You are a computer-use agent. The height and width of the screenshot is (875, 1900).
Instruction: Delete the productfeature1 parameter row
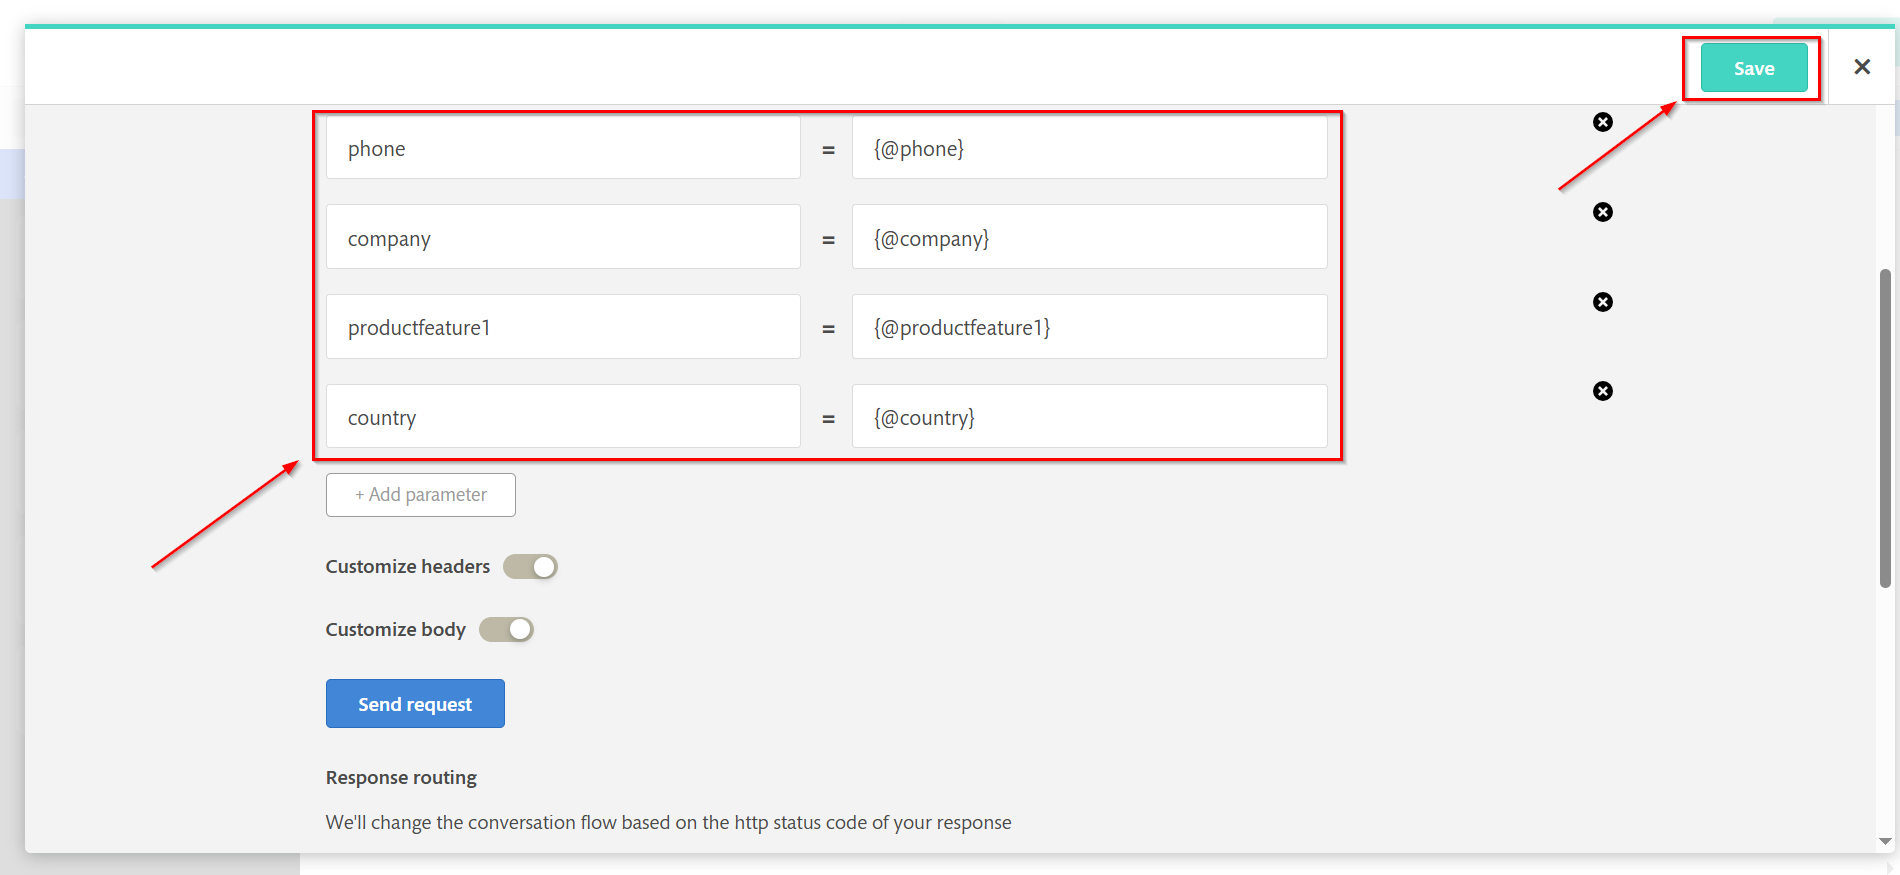point(1603,302)
